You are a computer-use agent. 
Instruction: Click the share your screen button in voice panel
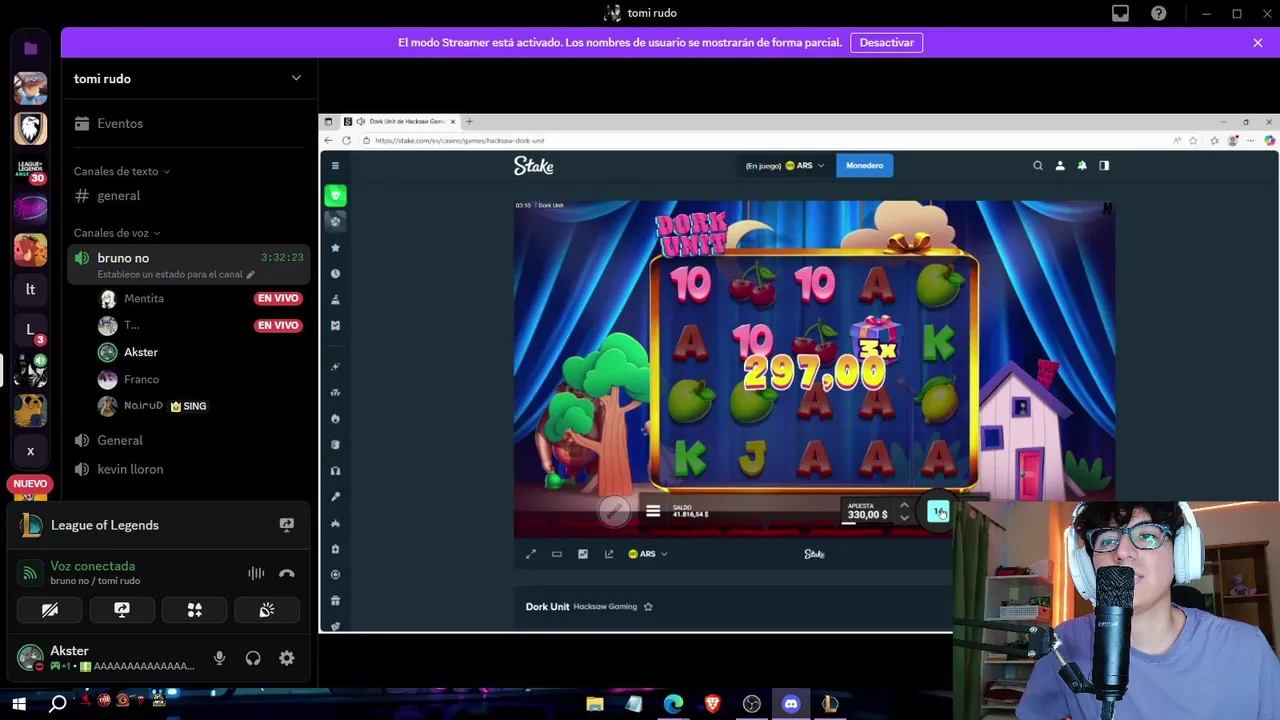coord(122,610)
